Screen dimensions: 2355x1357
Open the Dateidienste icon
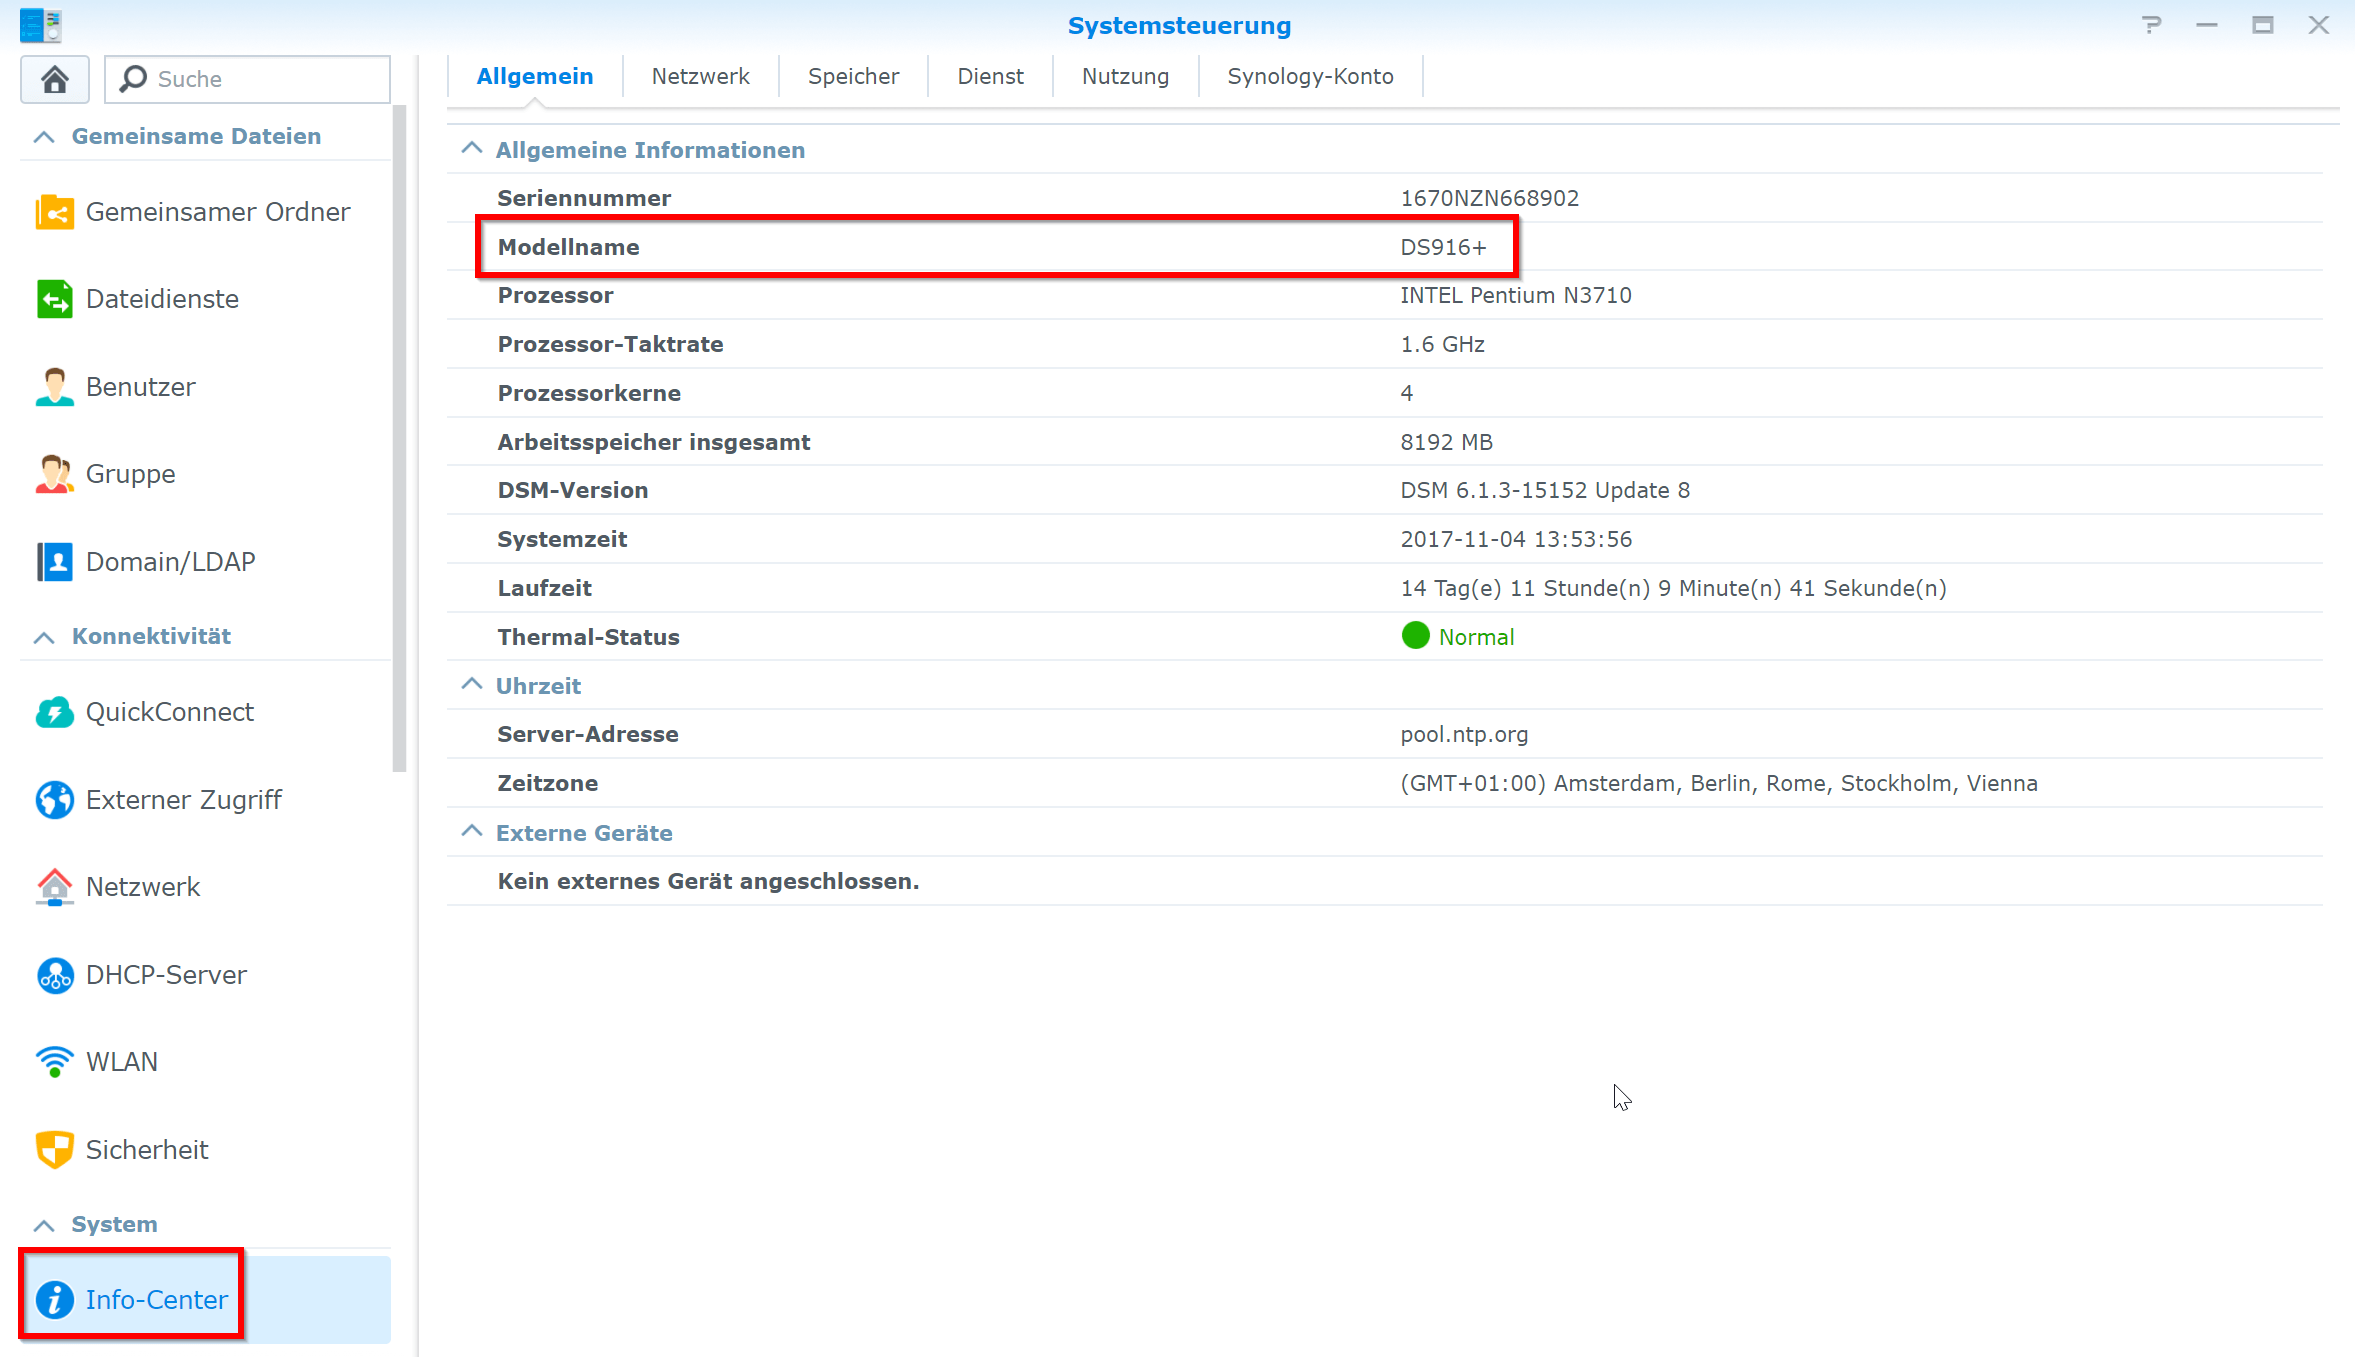tap(54, 299)
